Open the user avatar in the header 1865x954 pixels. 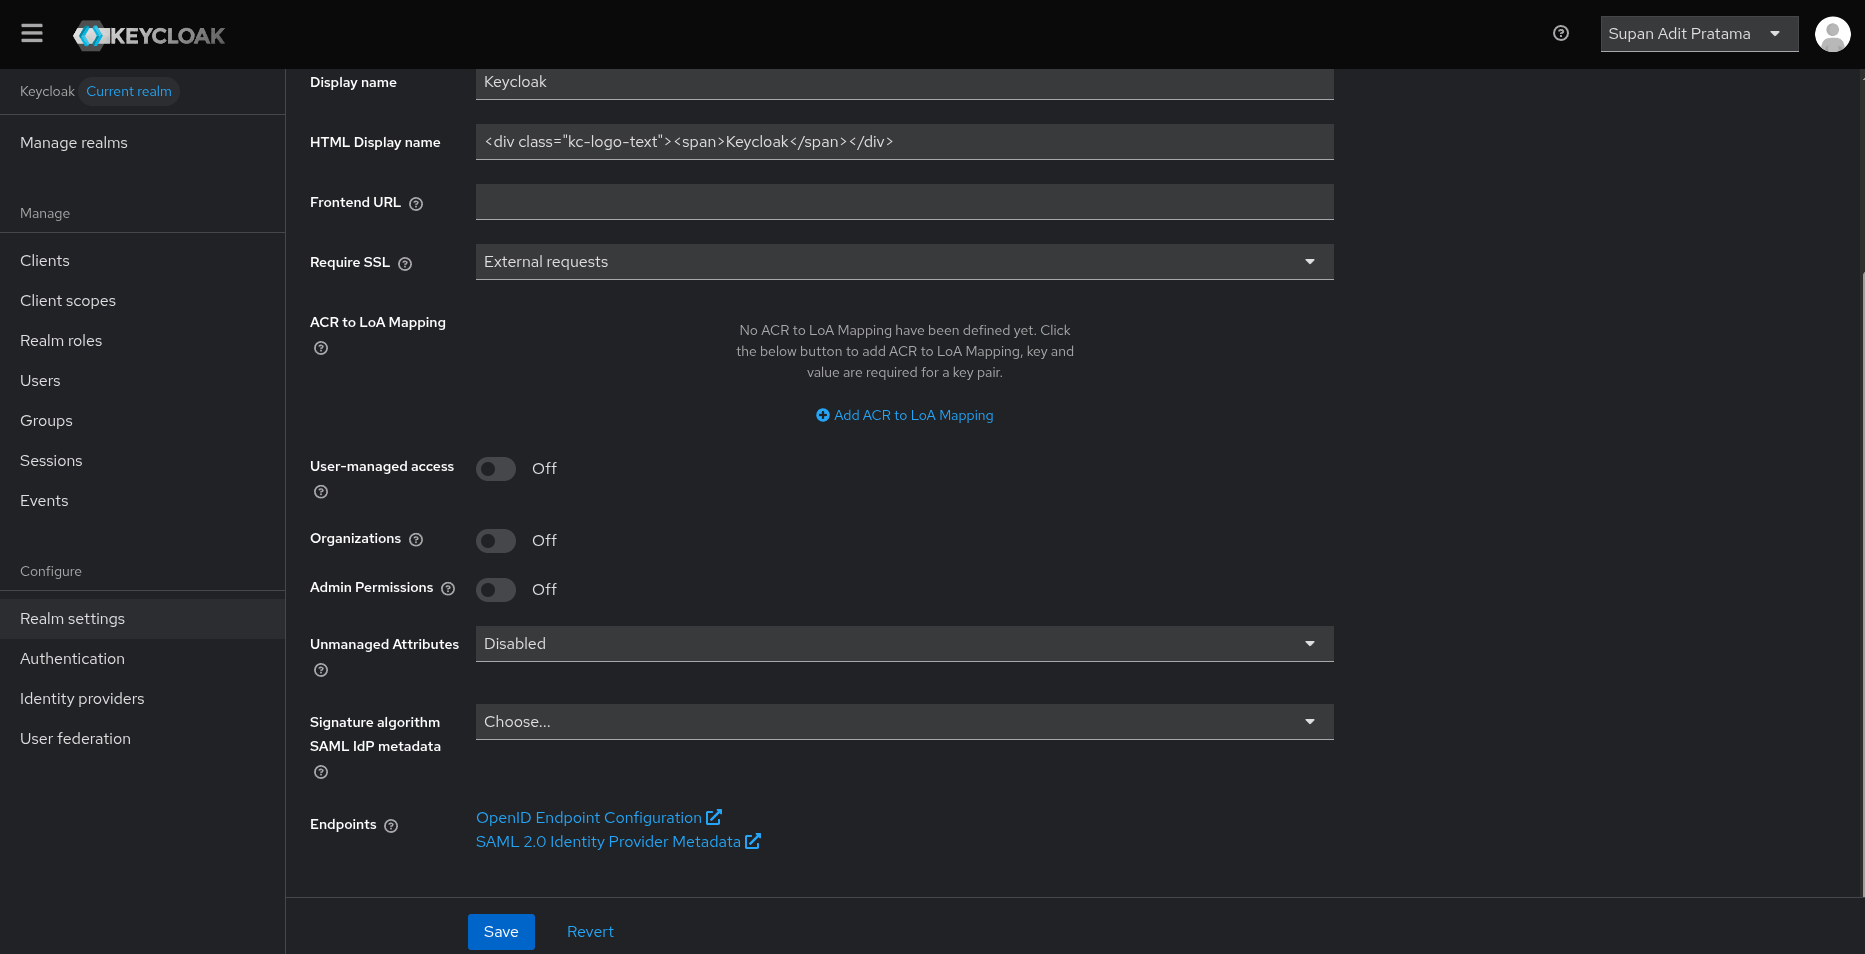pos(1833,34)
